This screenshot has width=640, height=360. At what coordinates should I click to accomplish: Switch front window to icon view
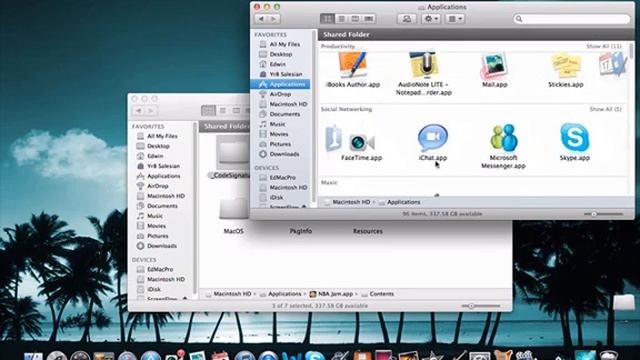coord(327,19)
